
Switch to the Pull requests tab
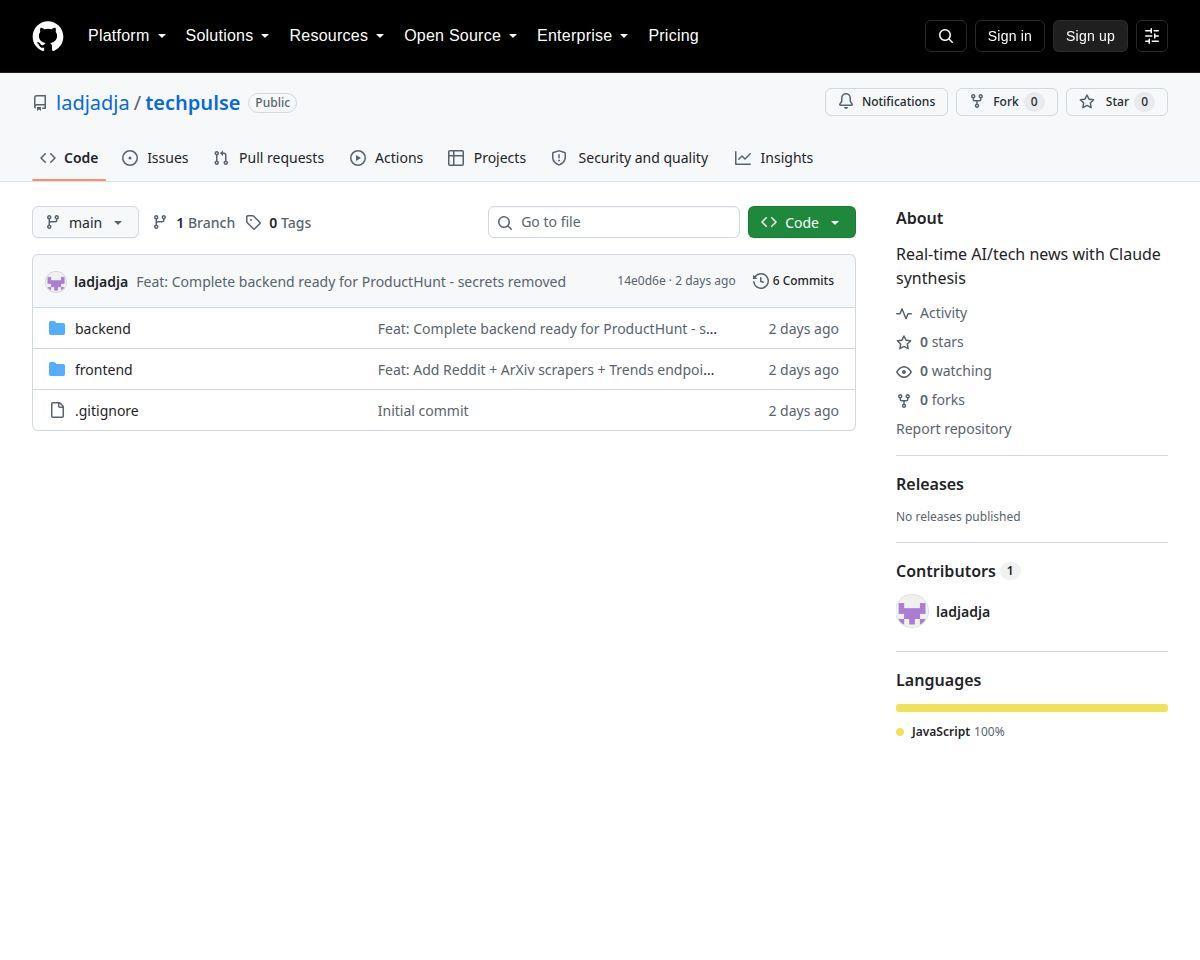pos(269,158)
